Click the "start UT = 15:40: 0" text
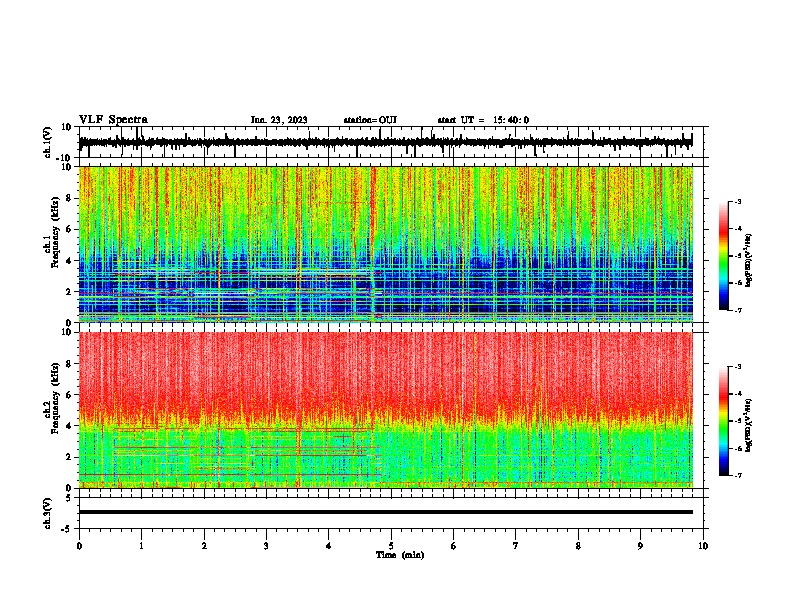The width and height of the screenshot is (792, 612). (x=483, y=120)
